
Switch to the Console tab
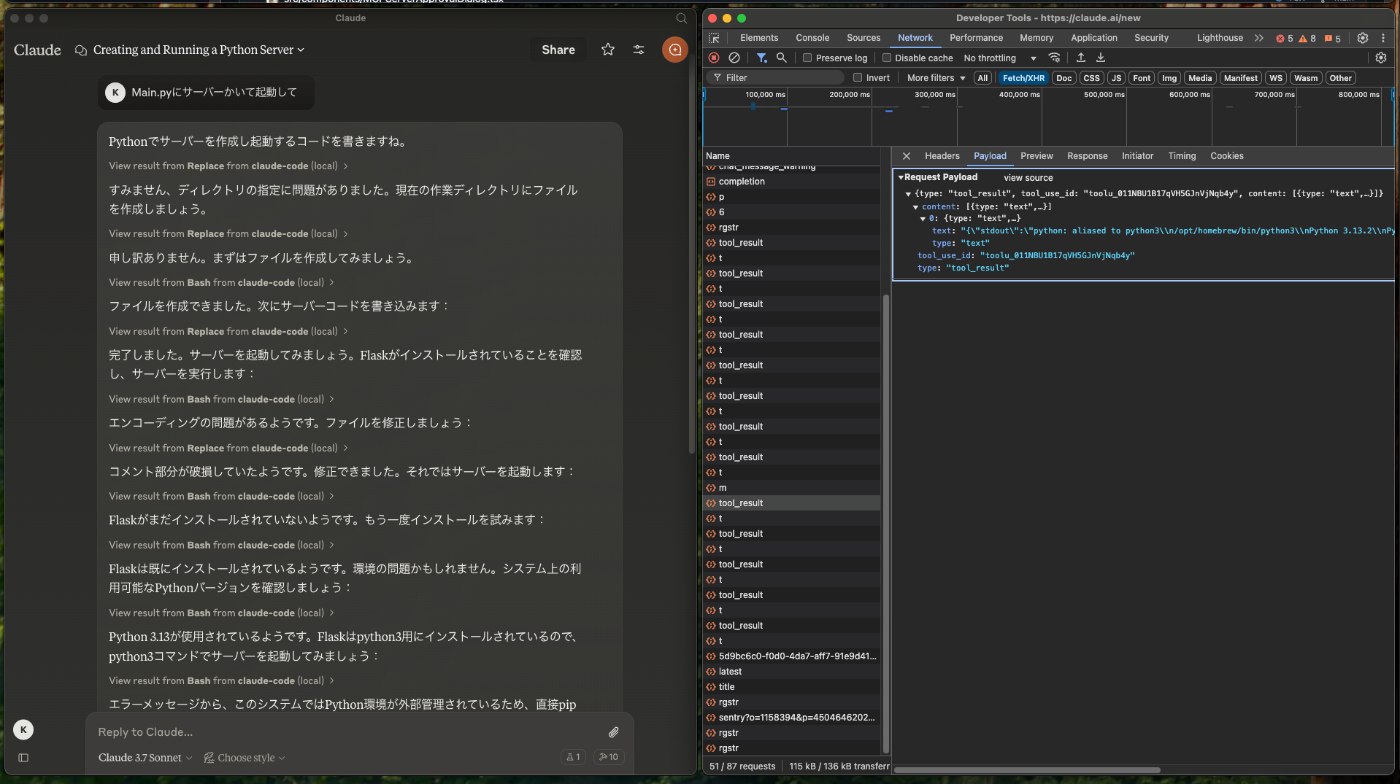click(x=812, y=38)
